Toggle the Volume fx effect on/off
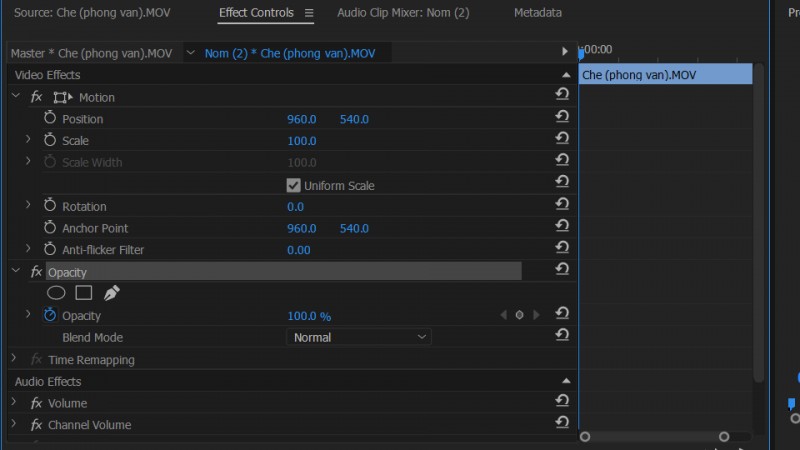The width and height of the screenshot is (800, 450). 36,403
